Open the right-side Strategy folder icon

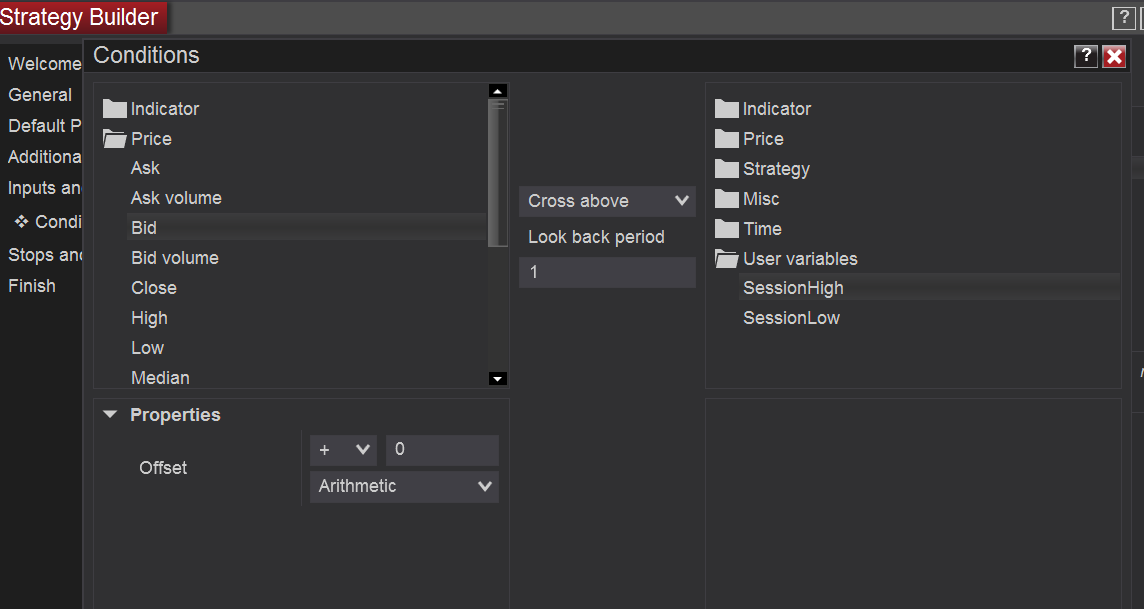(727, 169)
